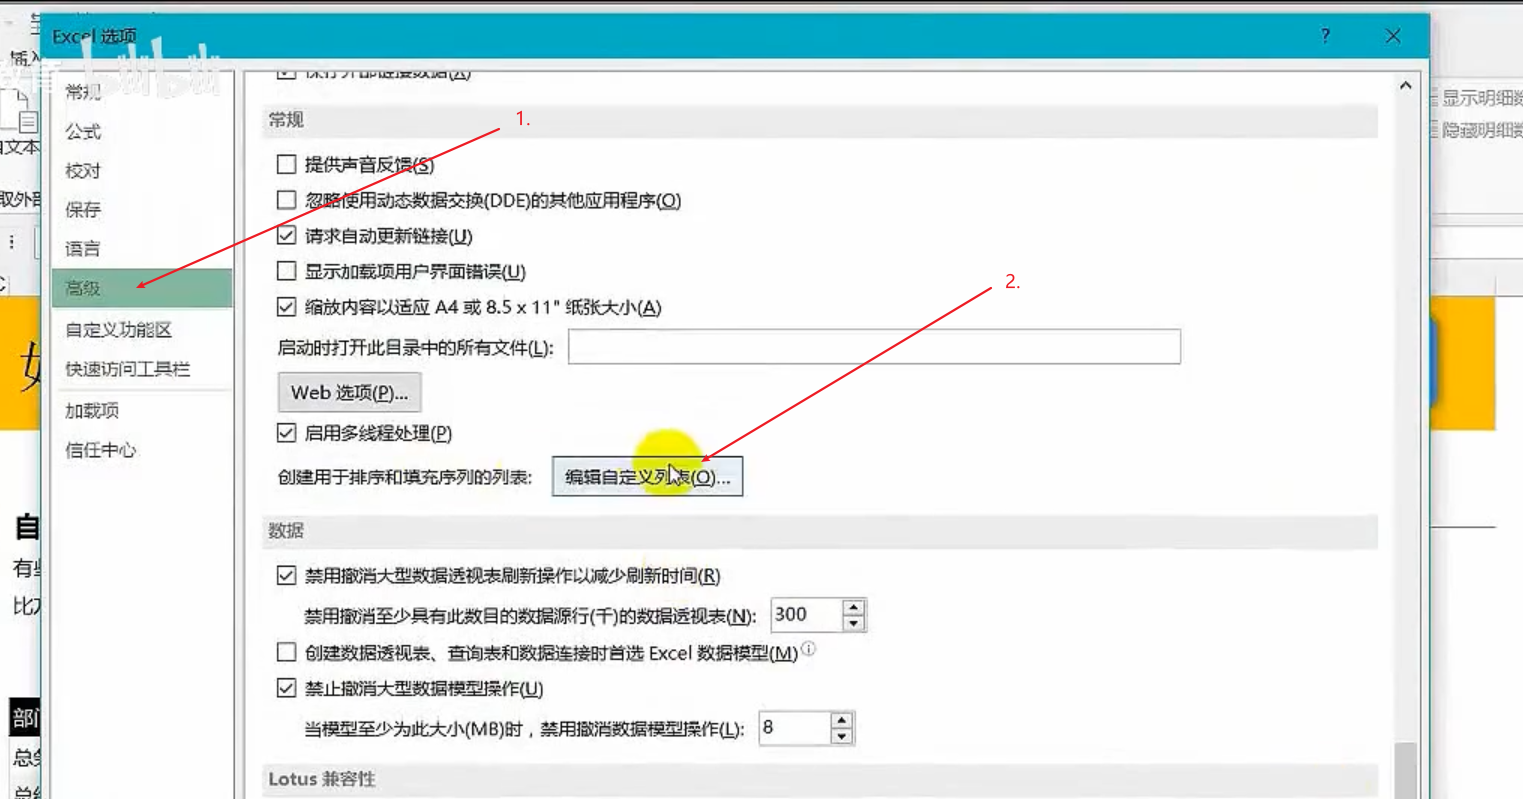This screenshot has width=1523, height=799.
Task: Click the Help question mark button
Action: pos(1325,36)
